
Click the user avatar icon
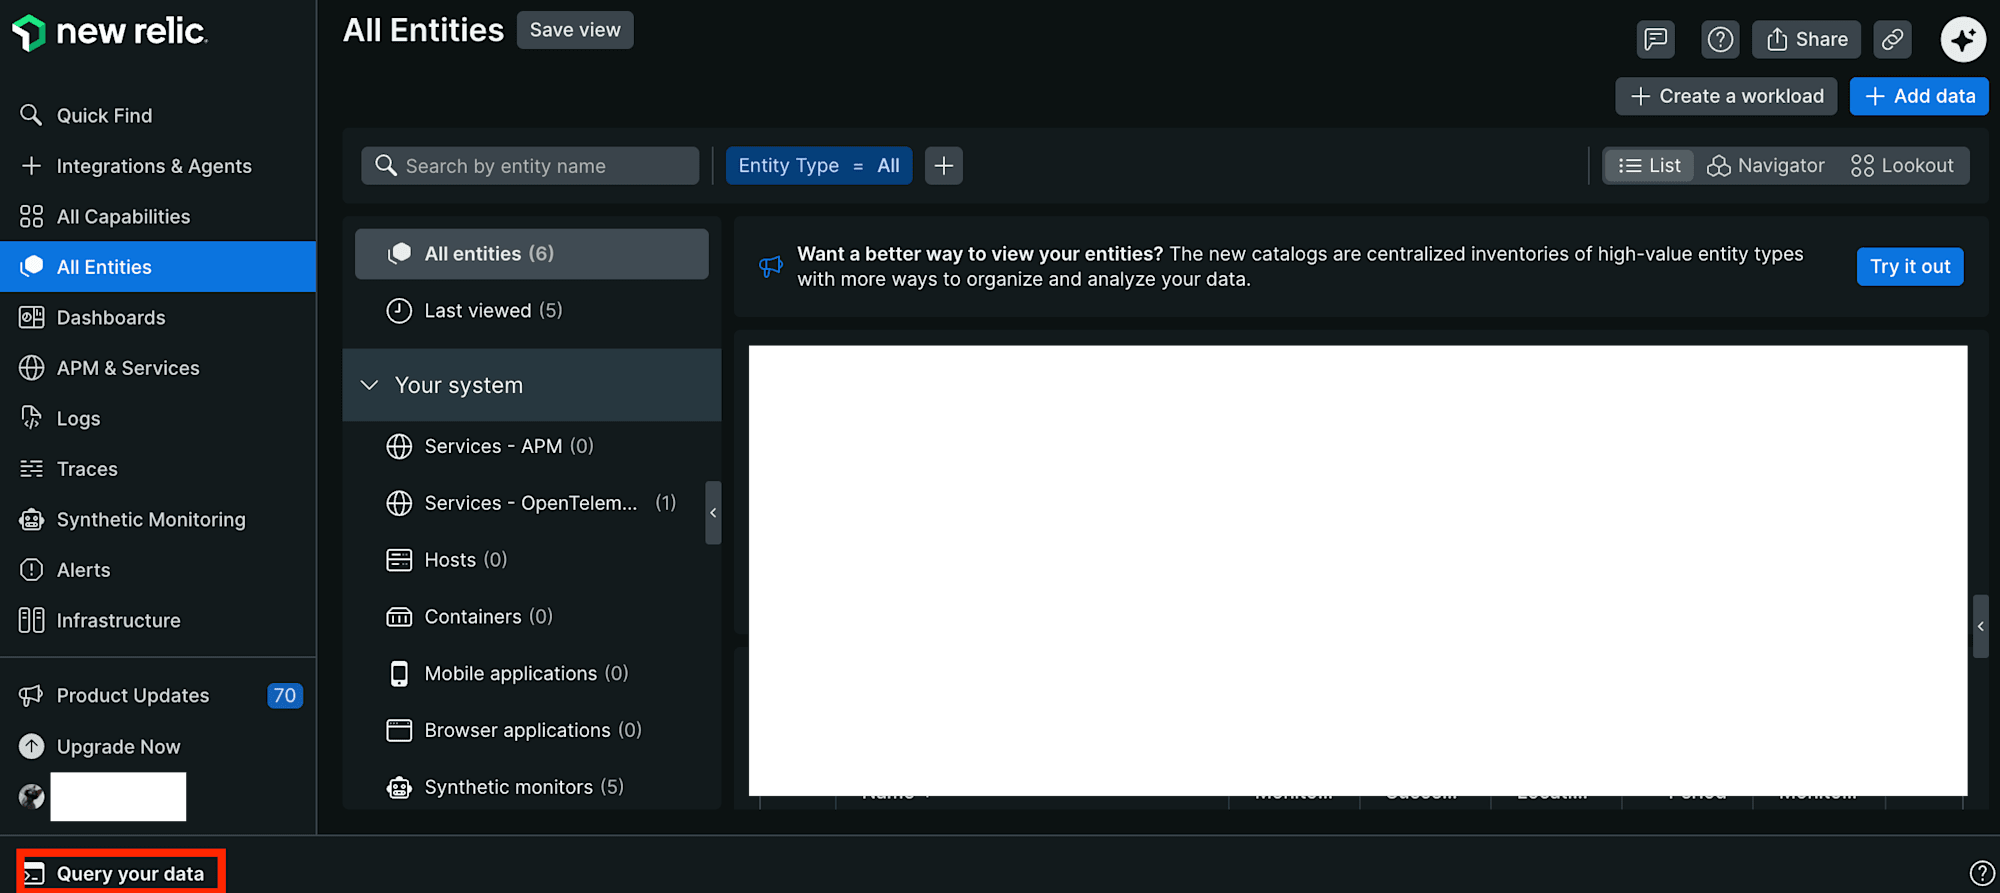31,796
